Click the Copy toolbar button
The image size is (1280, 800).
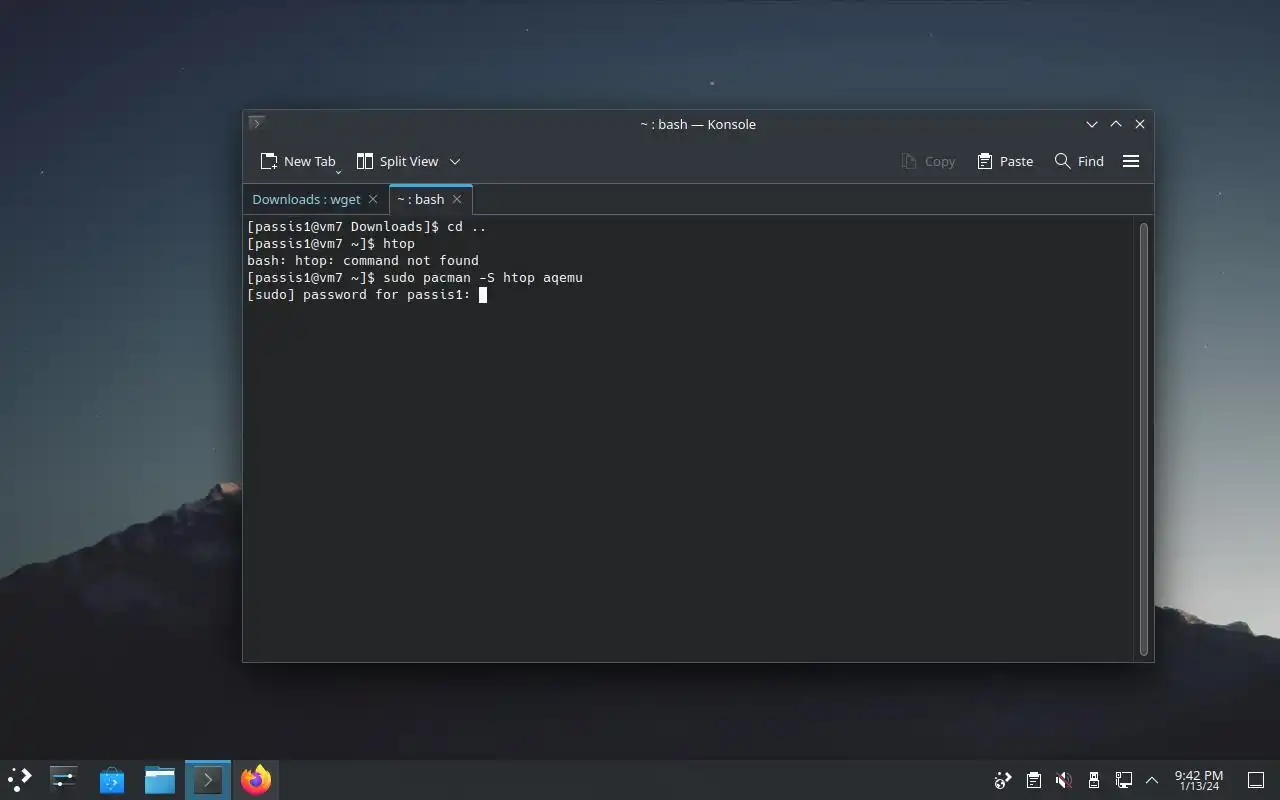point(928,161)
